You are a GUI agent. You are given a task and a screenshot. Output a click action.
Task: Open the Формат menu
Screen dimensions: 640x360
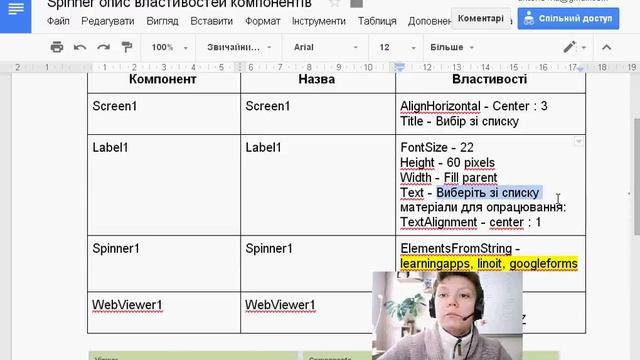point(262,21)
